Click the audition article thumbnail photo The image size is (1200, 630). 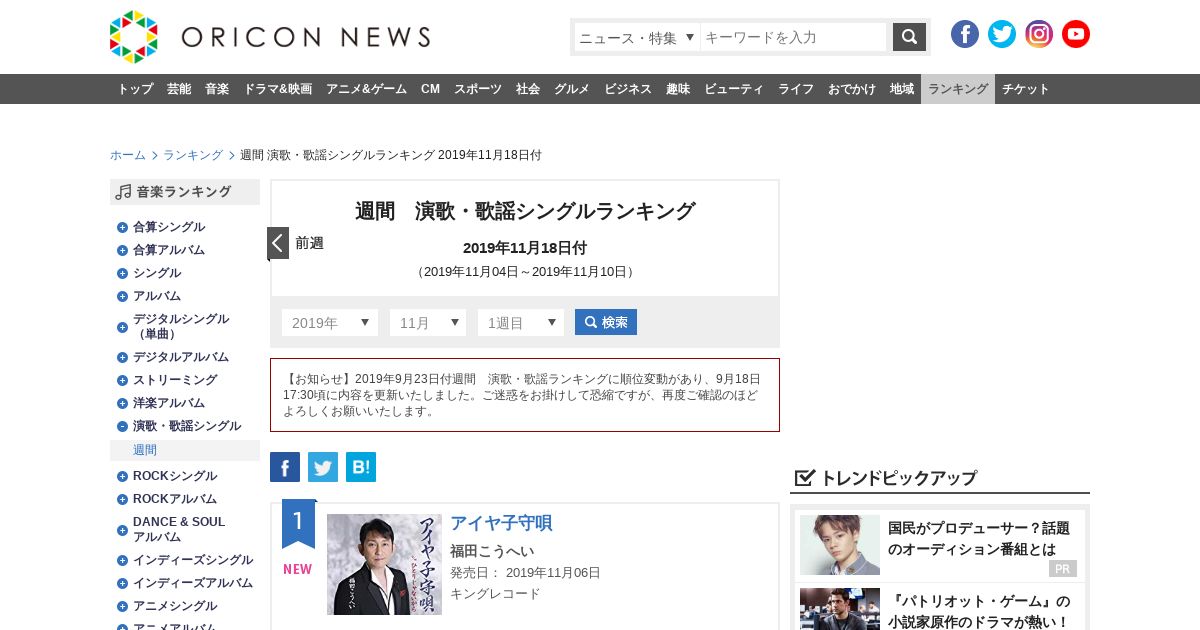[840, 545]
